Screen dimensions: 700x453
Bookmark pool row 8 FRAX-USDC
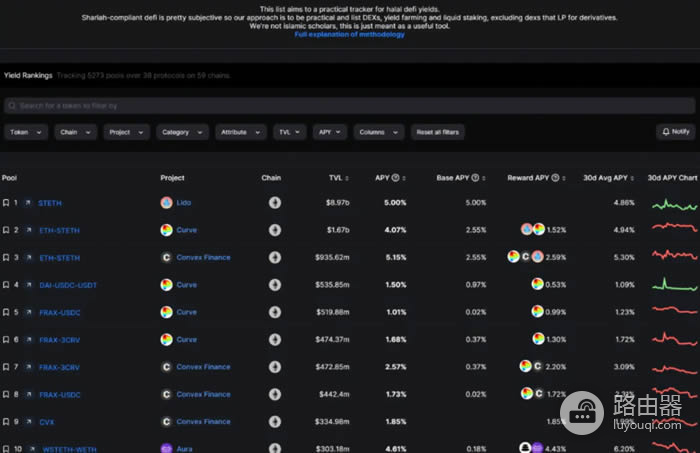coord(6,395)
